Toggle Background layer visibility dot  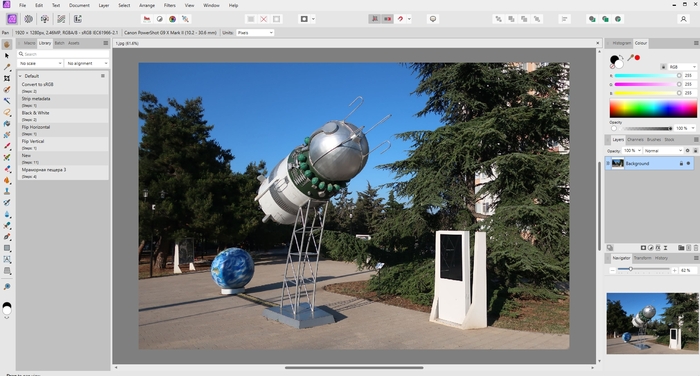(688, 163)
